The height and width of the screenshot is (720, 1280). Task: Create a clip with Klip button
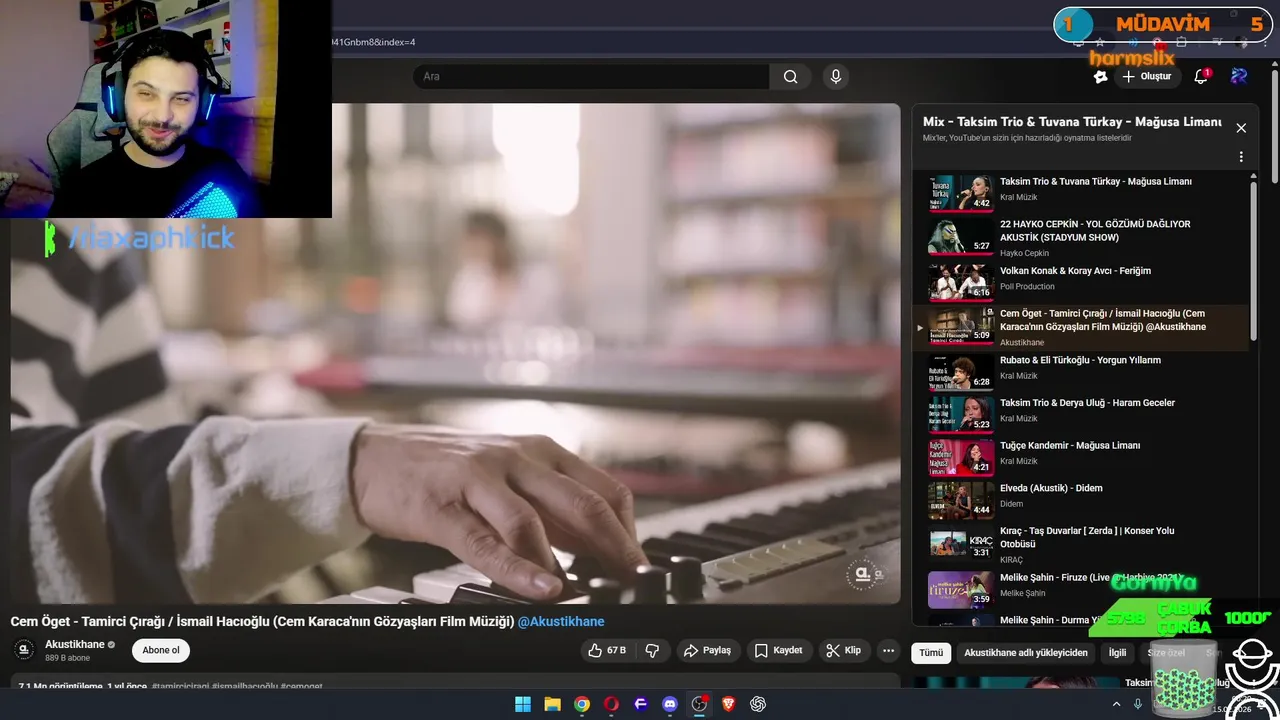843,650
